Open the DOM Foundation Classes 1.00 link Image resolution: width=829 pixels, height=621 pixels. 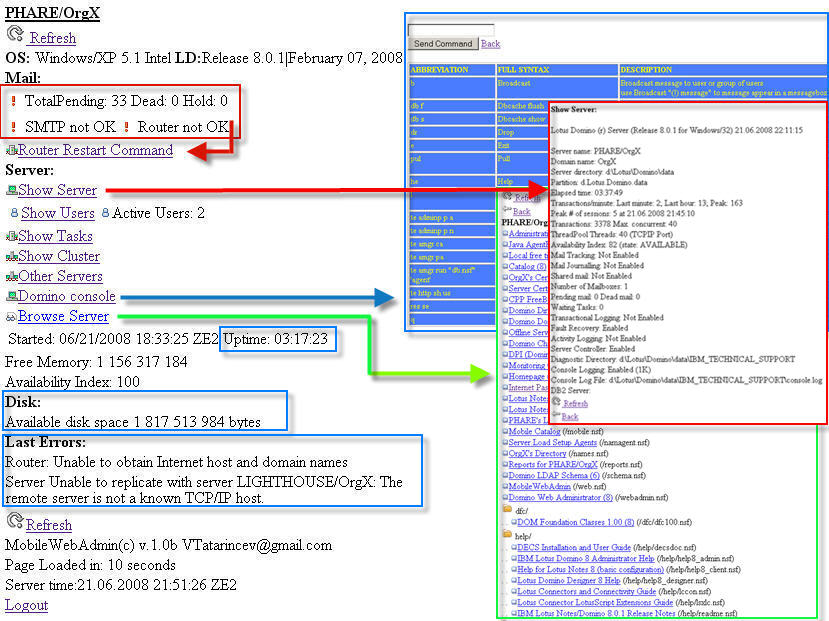(576, 522)
